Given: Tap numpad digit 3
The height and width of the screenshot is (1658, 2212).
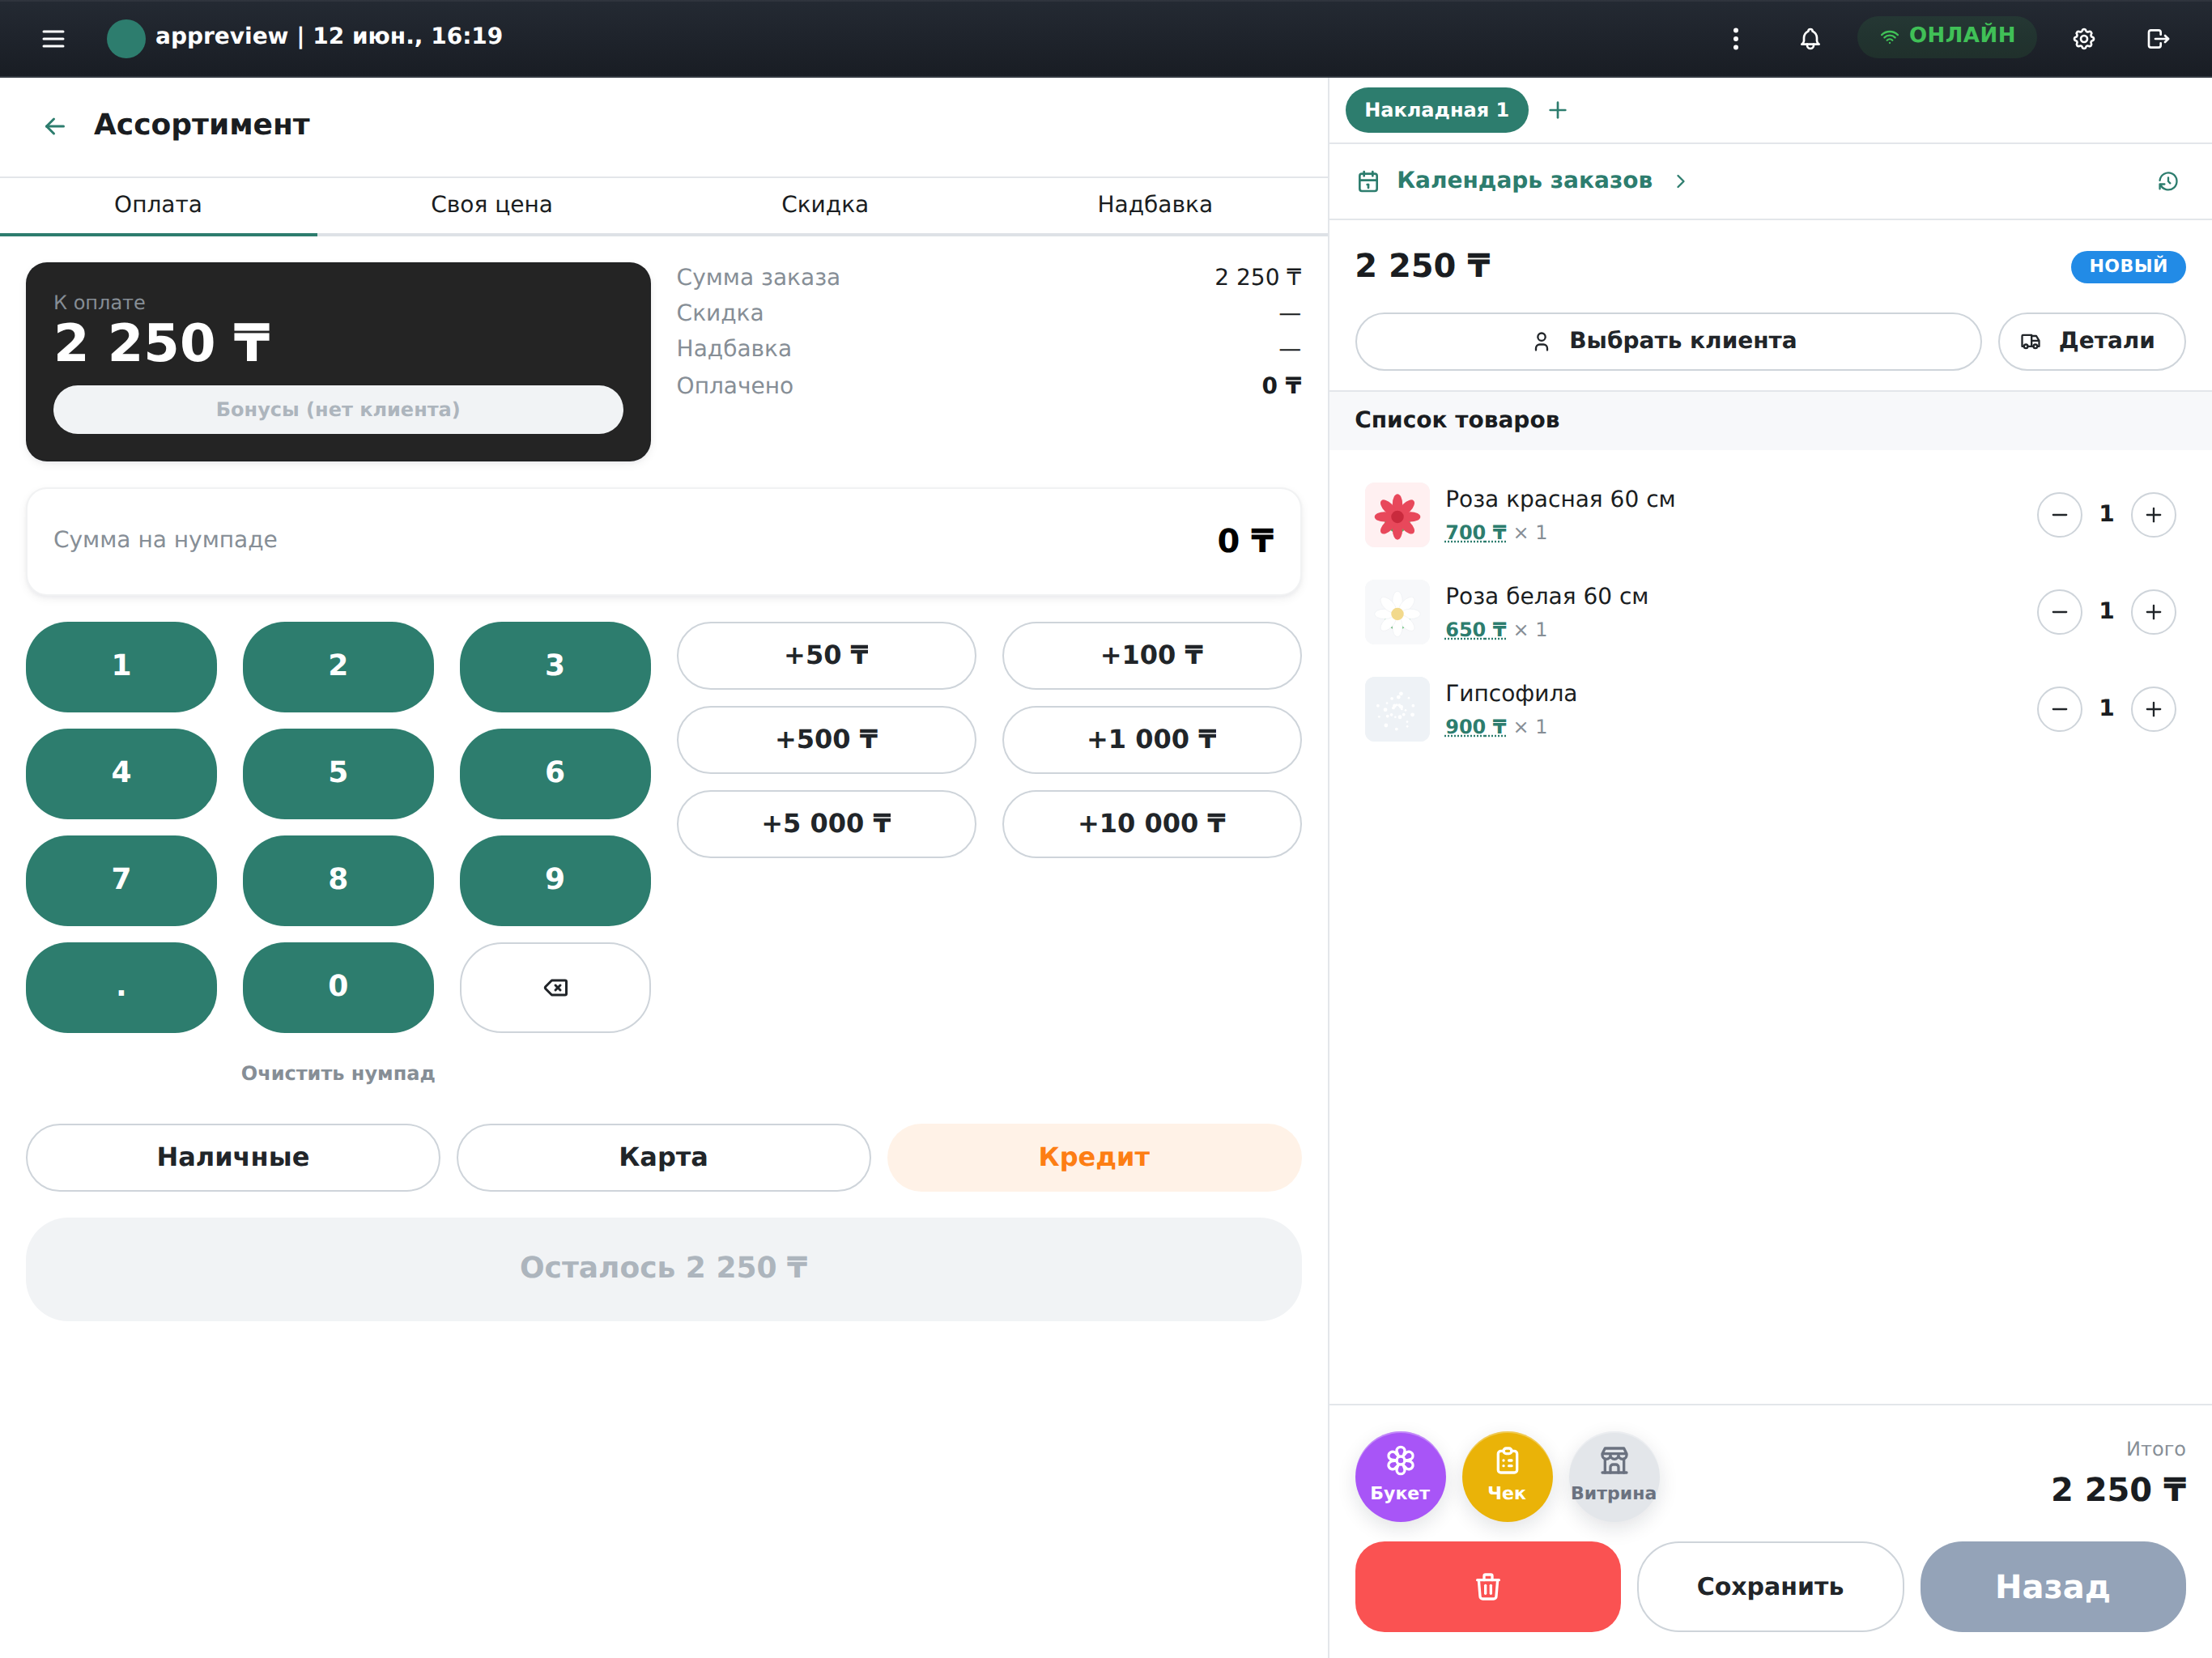Looking at the screenshot, I should tap(555, 666).
